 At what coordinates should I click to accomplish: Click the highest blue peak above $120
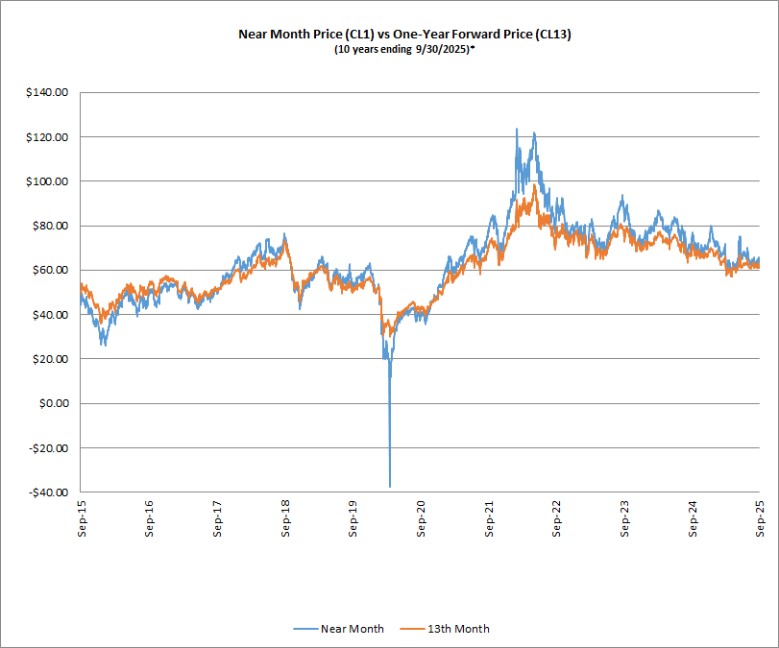[x=516, y=129]
